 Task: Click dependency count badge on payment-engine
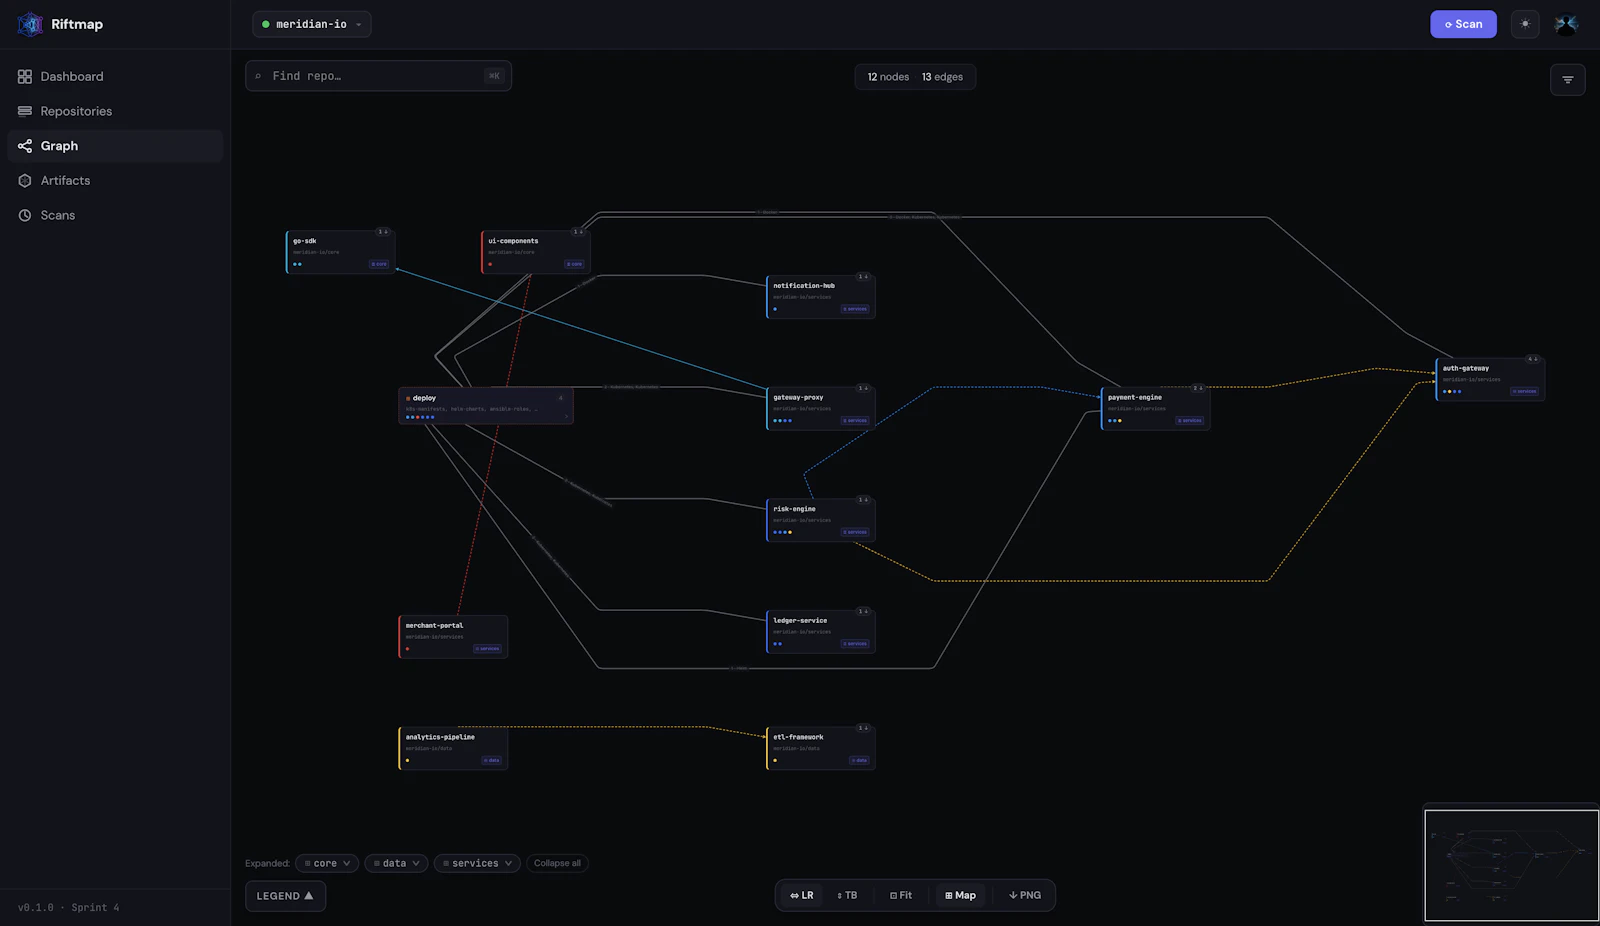1198,388
